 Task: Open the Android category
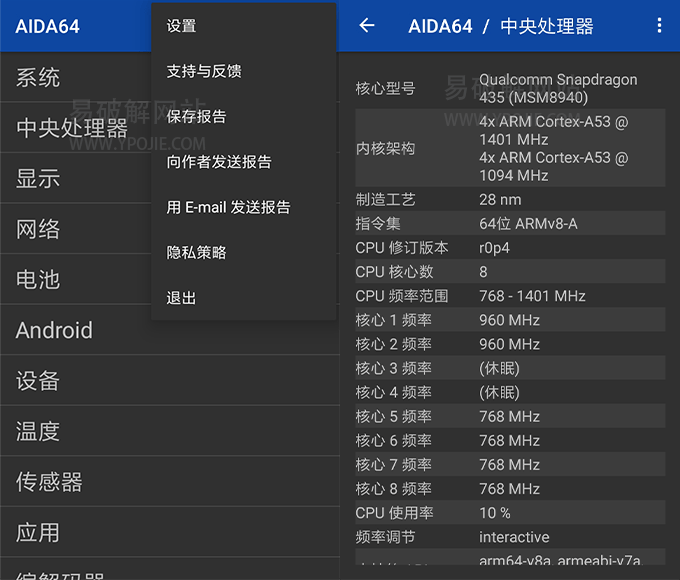[170, 330]
